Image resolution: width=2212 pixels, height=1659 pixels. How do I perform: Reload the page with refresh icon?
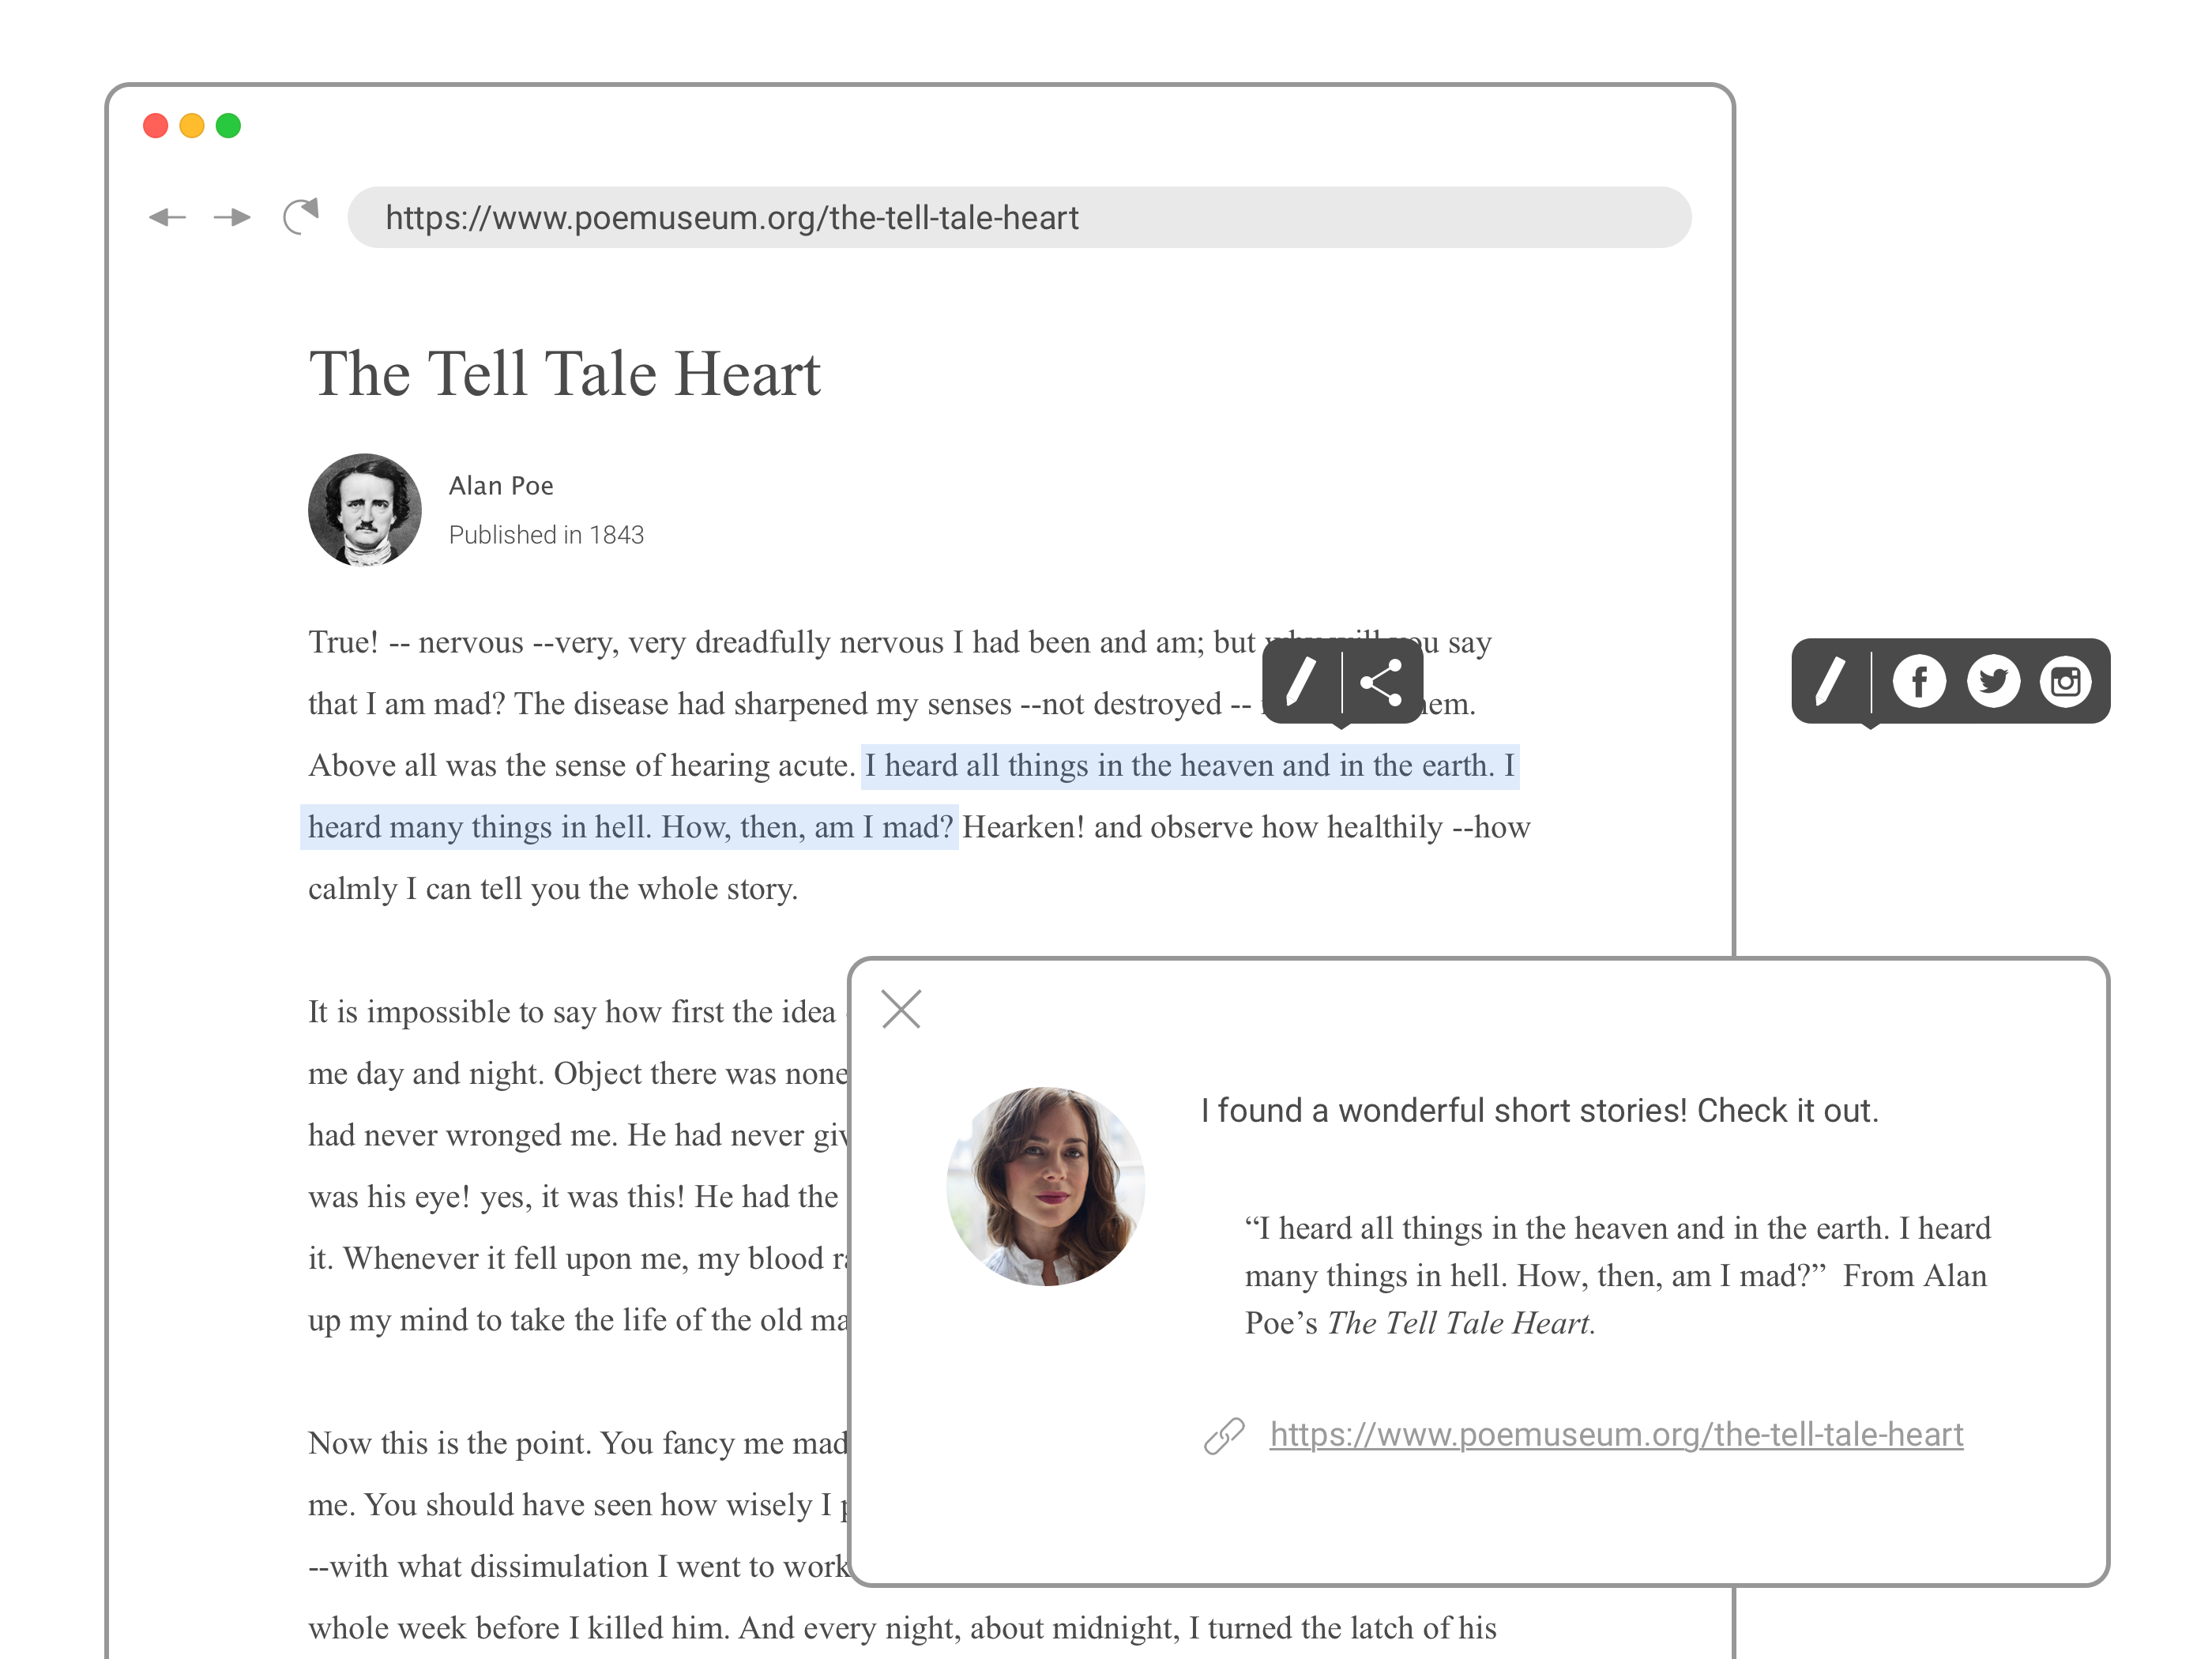point(301,216)
